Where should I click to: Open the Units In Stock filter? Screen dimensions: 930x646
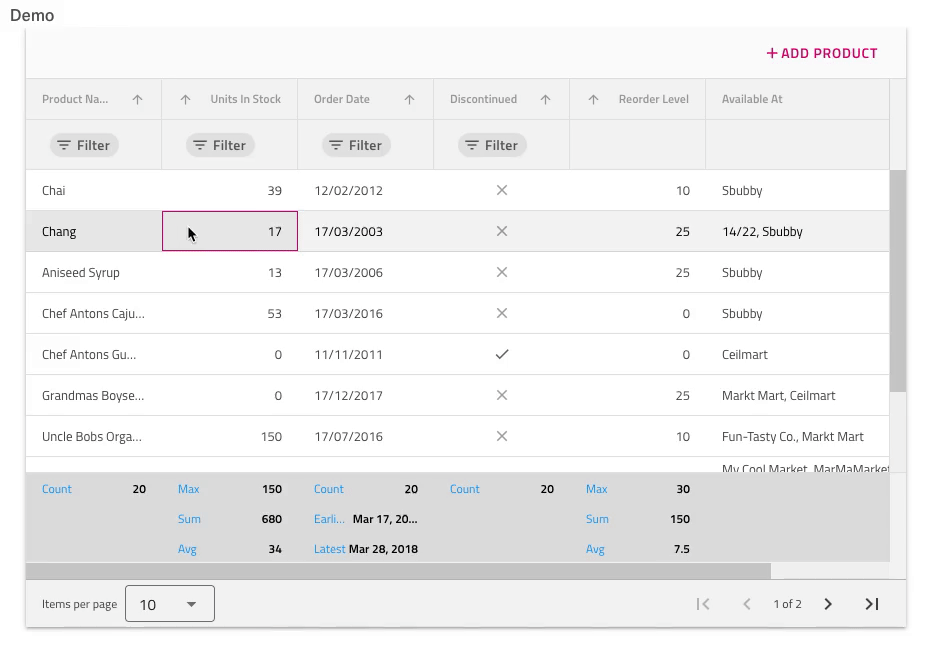(219, 145)
